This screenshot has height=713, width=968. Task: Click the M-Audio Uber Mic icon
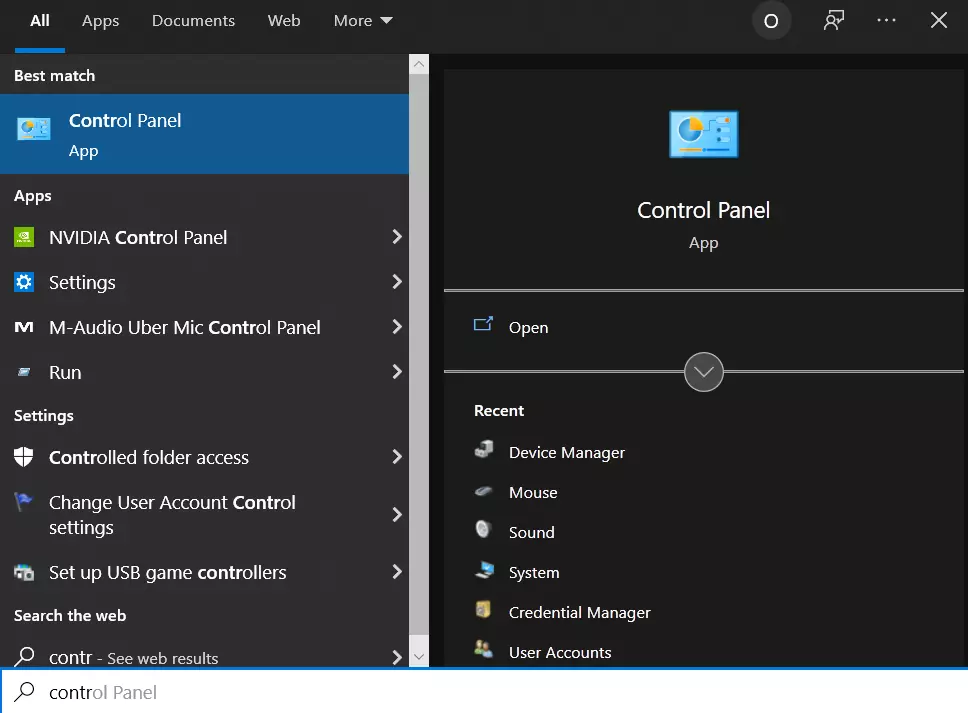(x=24, y=327)
